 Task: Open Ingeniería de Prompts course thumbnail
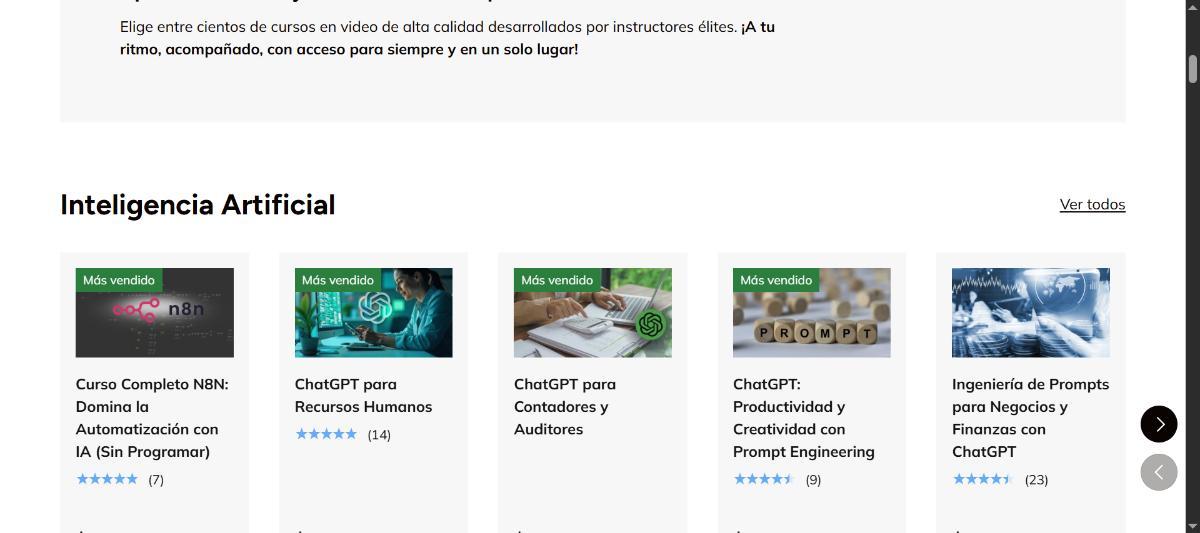coord(1031,312)
